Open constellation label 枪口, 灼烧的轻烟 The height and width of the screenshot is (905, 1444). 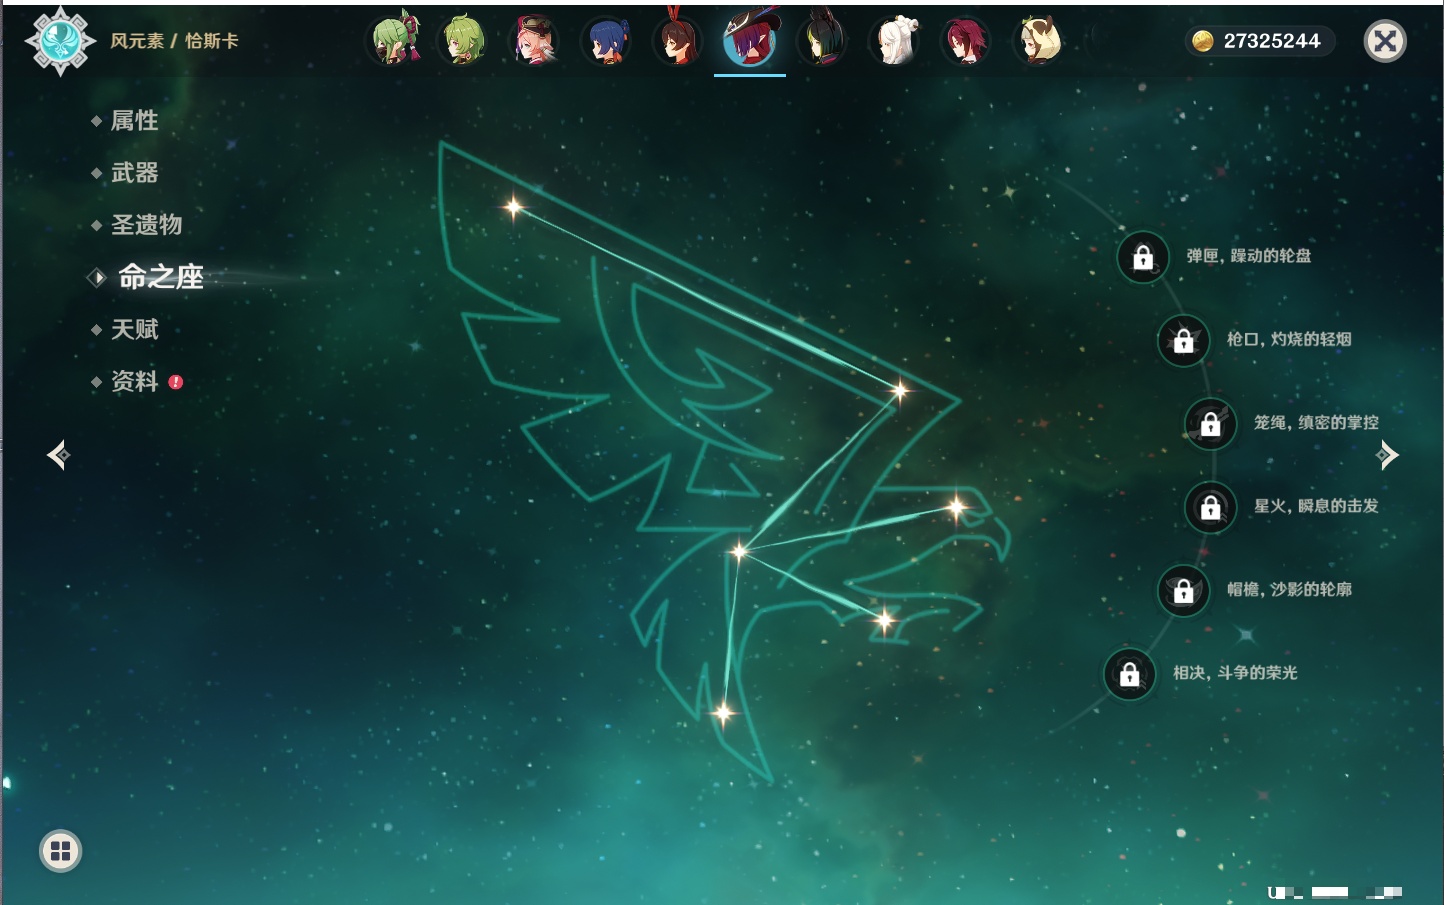1289,339
